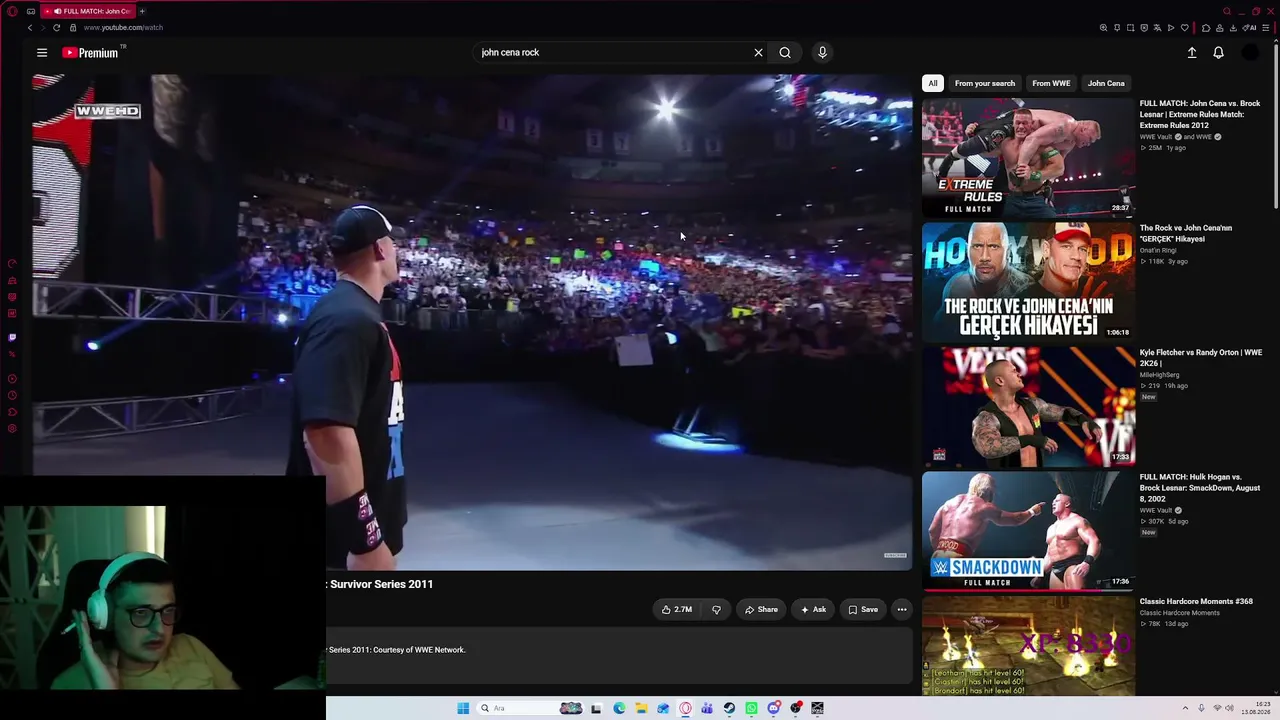Open Hulk Hogan vs Brock Lesnar thumbnail
Viewport: 1280px width, 720px height.
1028,531
